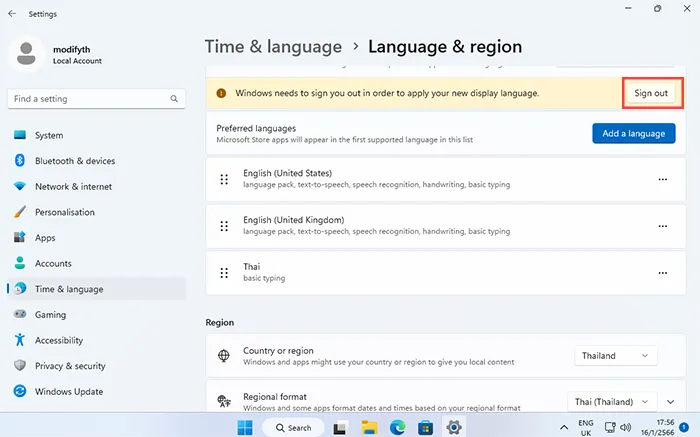Viewport: 700px width, 437px height.
Task: Click the Add a language button
Action: [x=633, y=133]
